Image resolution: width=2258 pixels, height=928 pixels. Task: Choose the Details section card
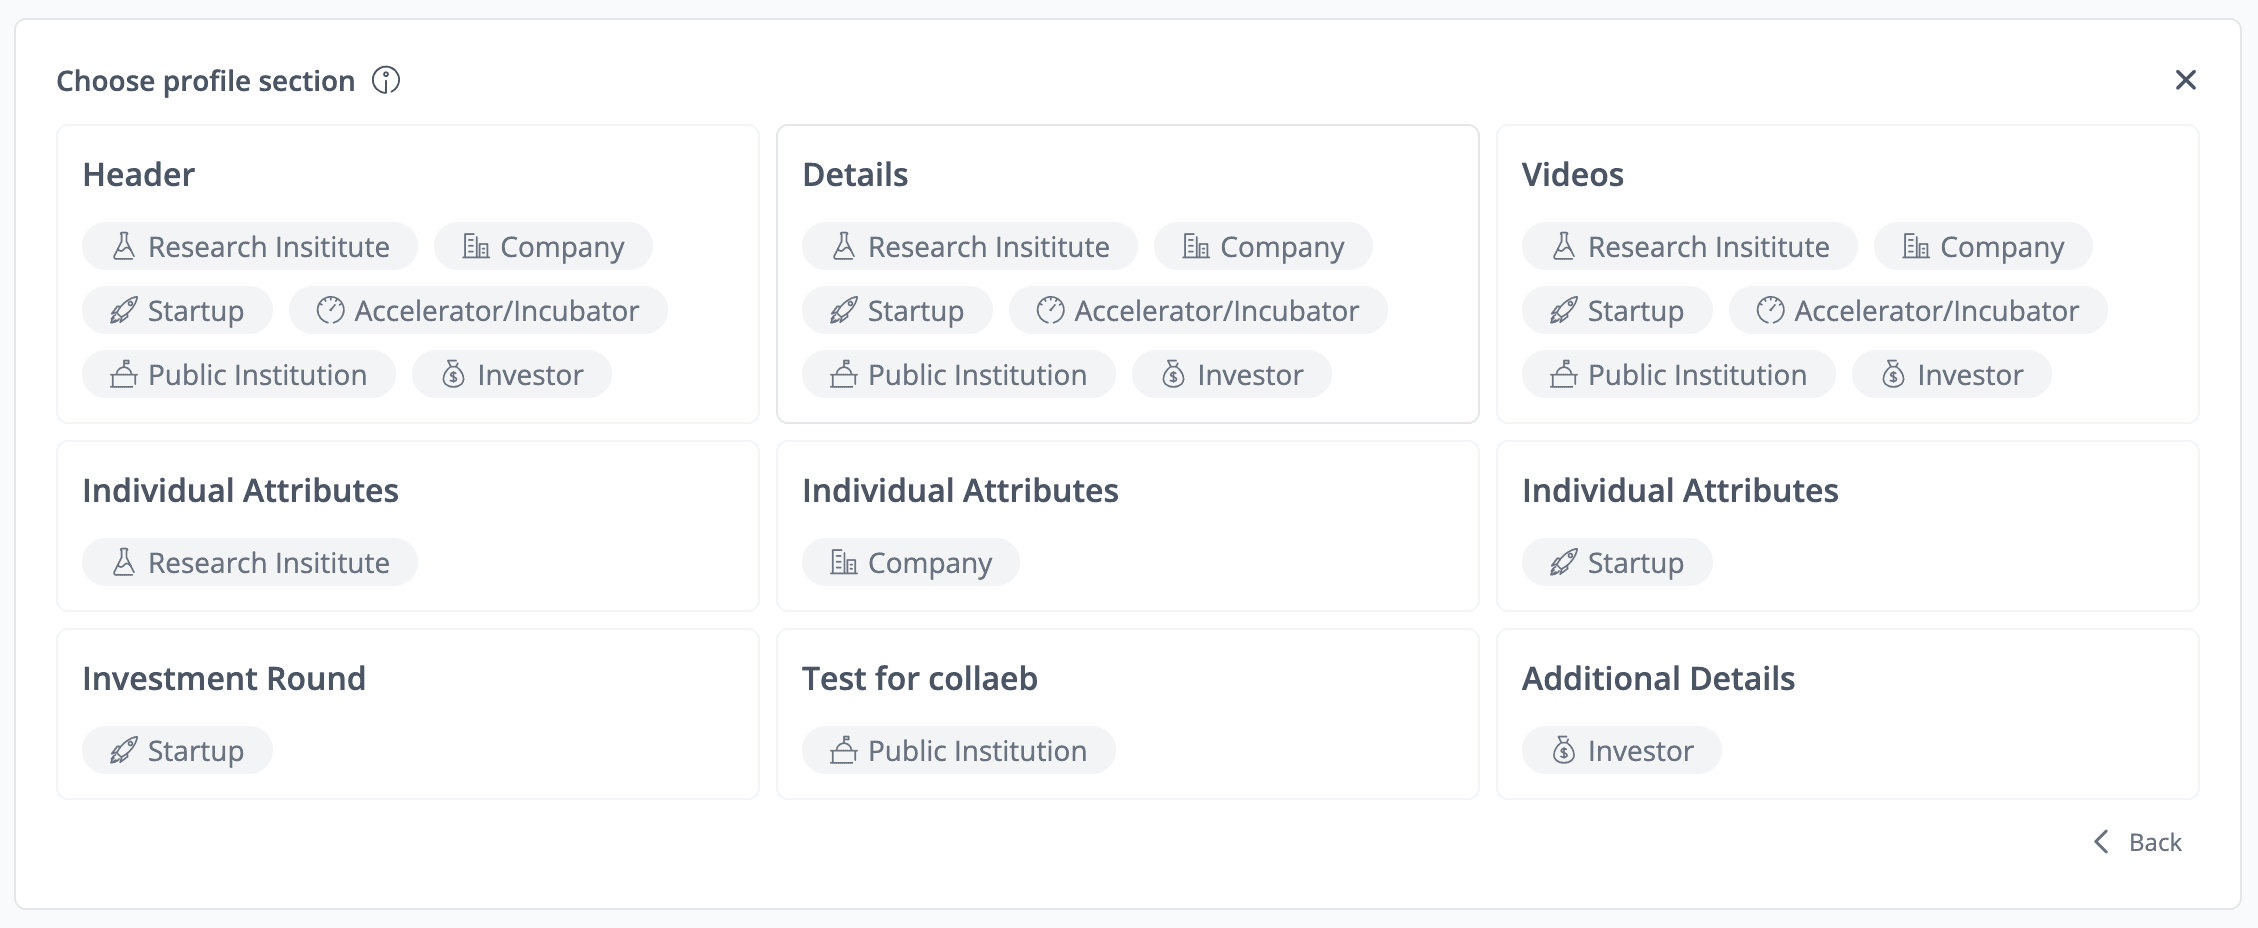click(x=1127, y=273)
